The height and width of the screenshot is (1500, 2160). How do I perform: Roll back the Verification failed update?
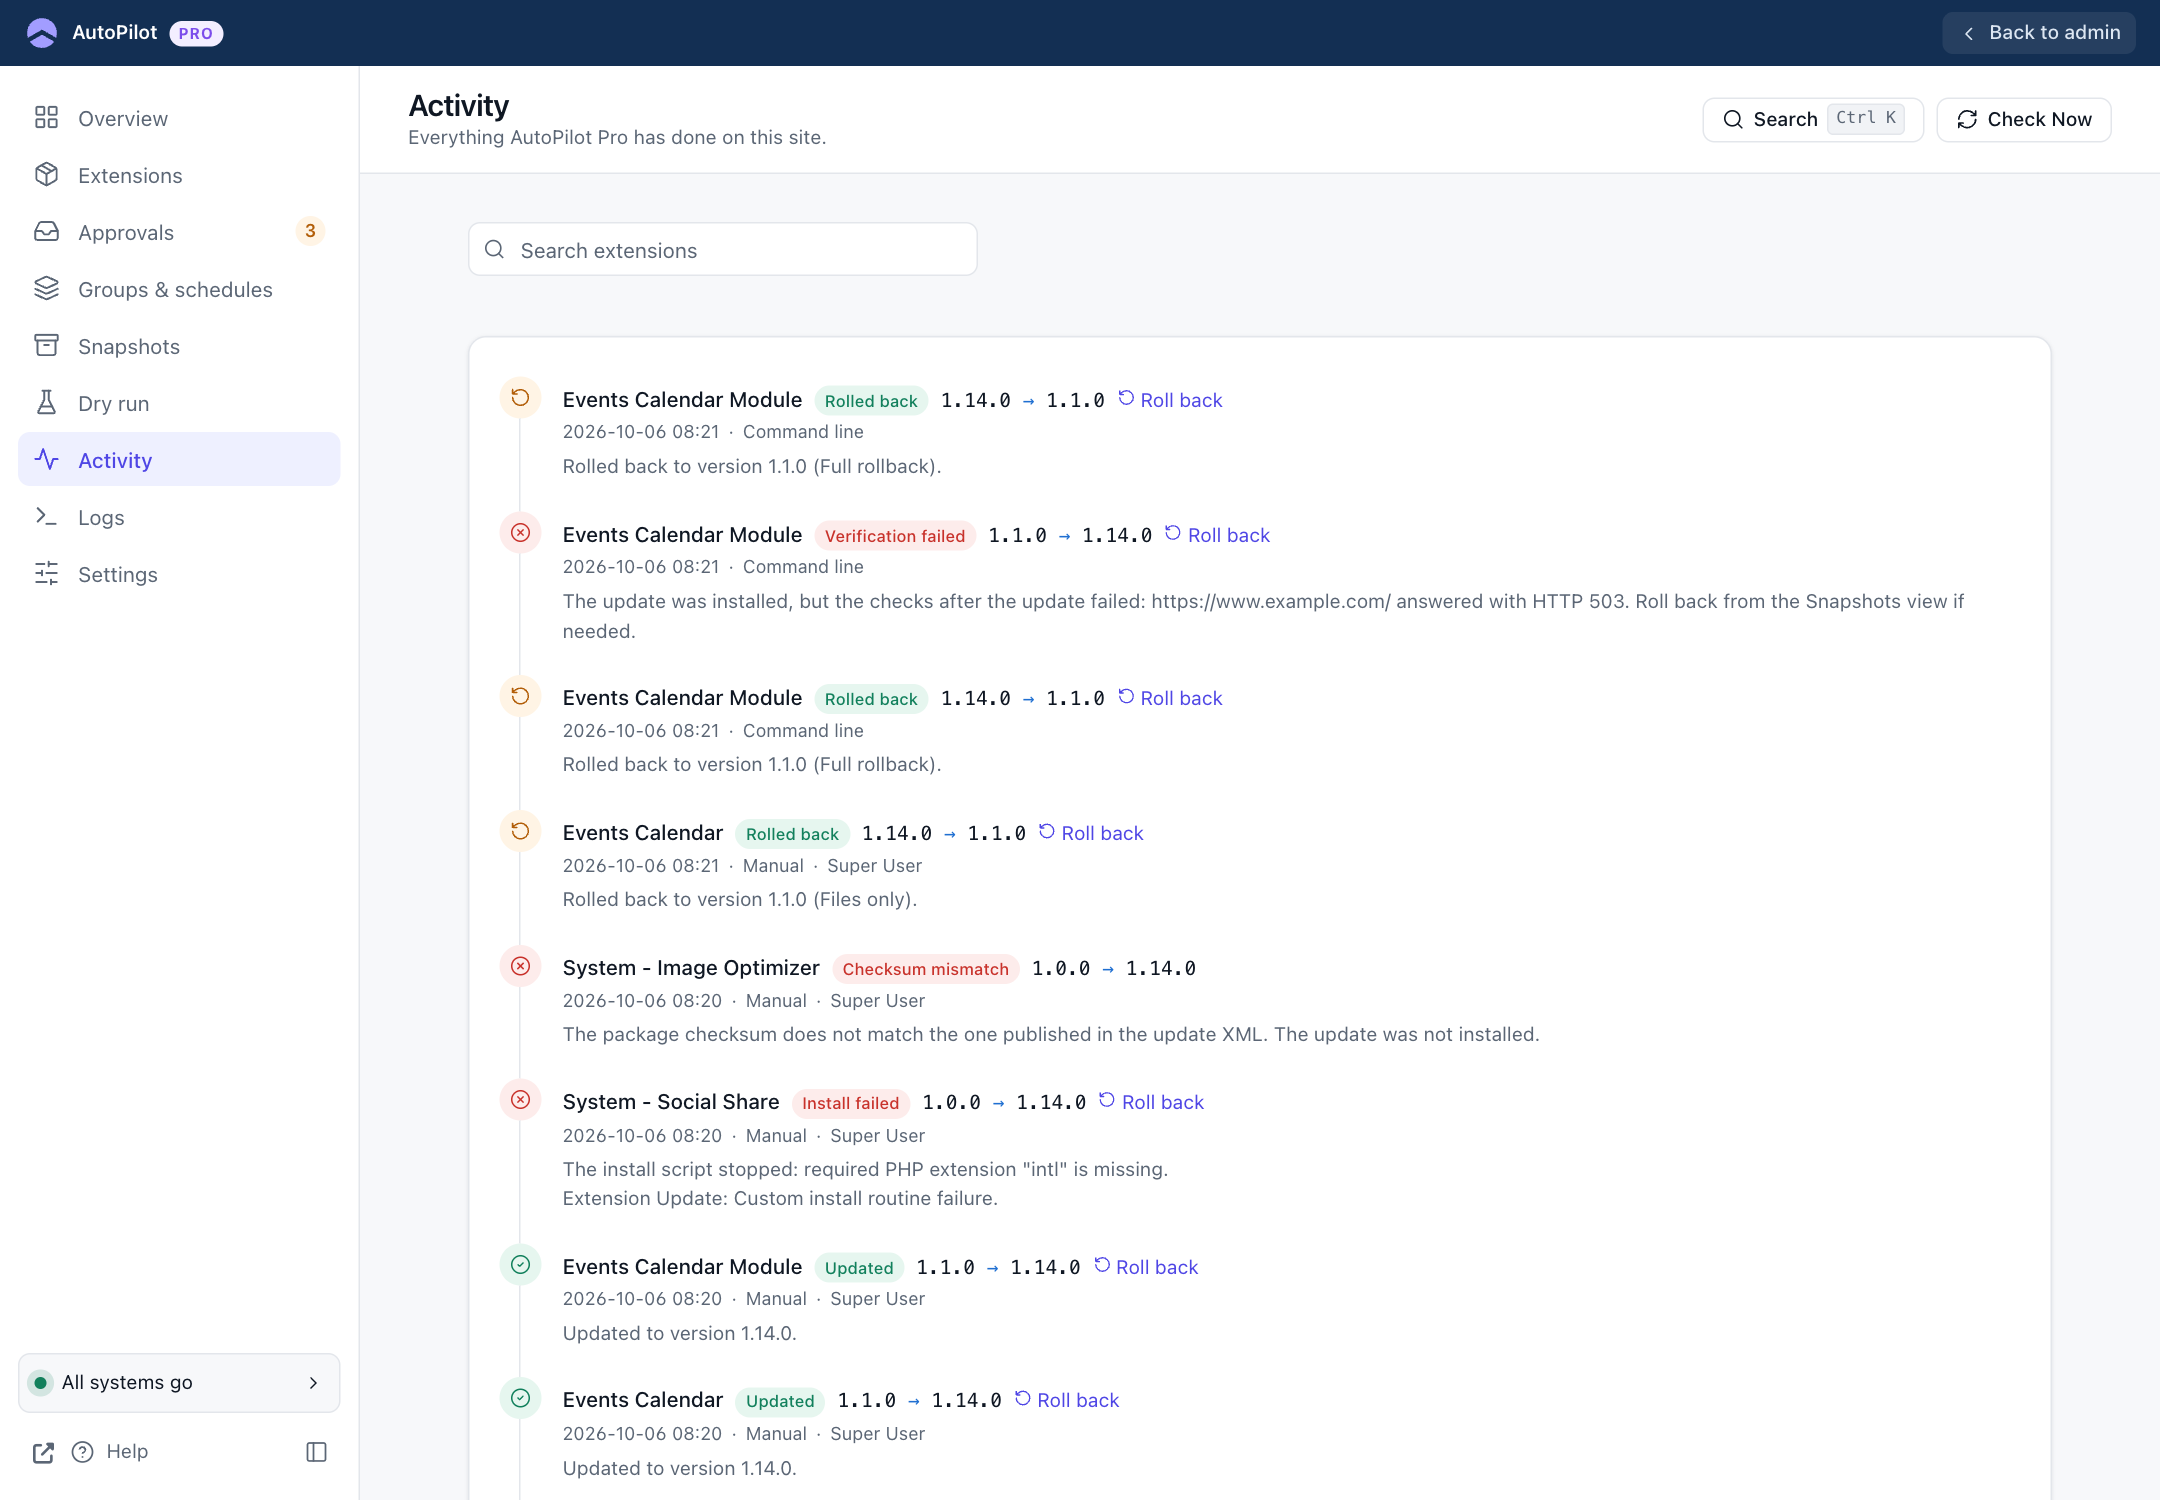click(1217, 535)
